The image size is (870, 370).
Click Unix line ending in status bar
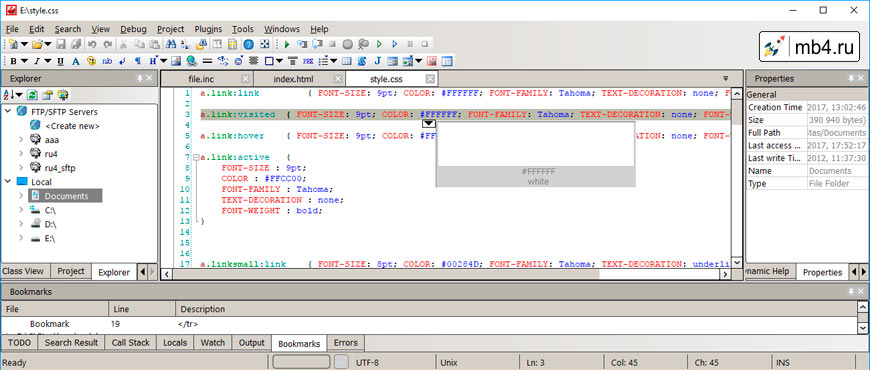(448, 363)
